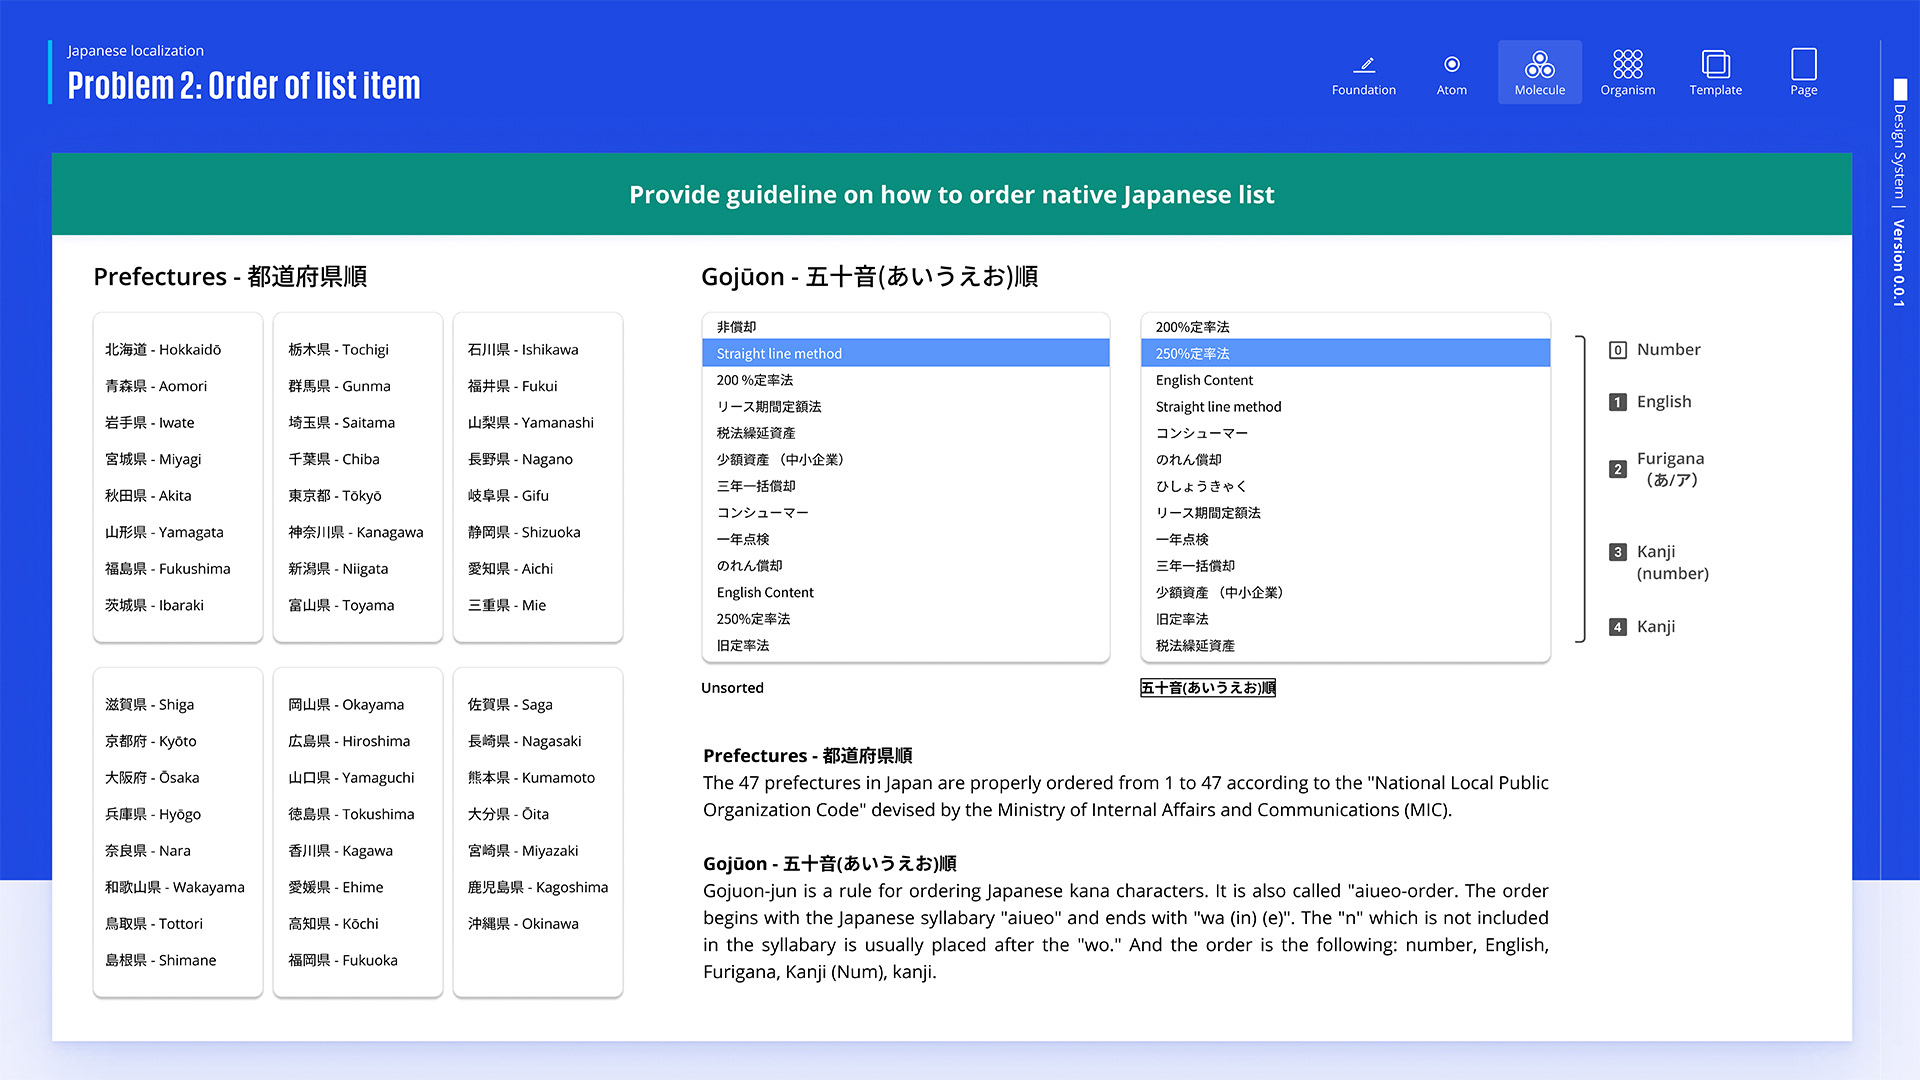Click the number 4 badge beside Kanji
The height and width of the screenshot is (1080, 1920).
(1618, 627)
